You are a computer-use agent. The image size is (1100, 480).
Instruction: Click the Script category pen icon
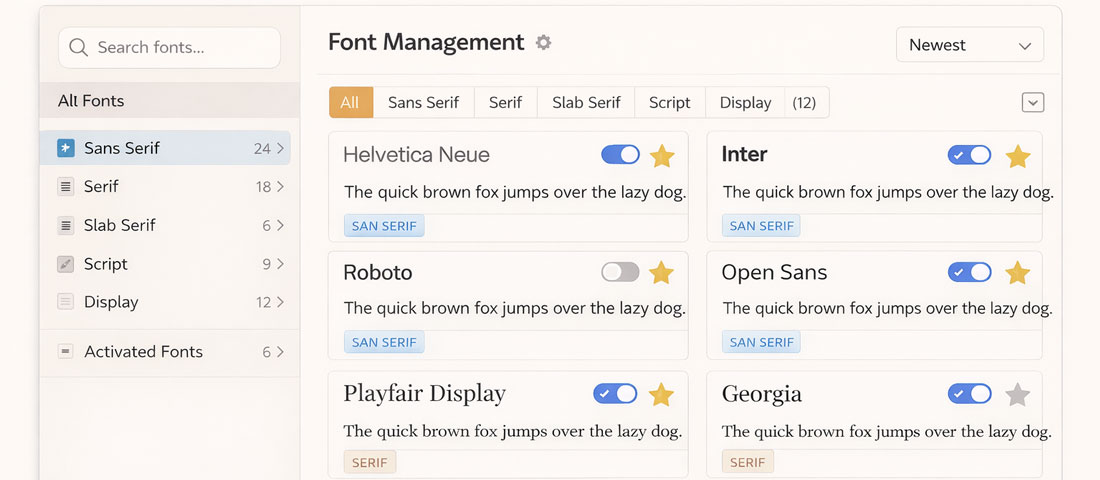[x=66, y=264]
